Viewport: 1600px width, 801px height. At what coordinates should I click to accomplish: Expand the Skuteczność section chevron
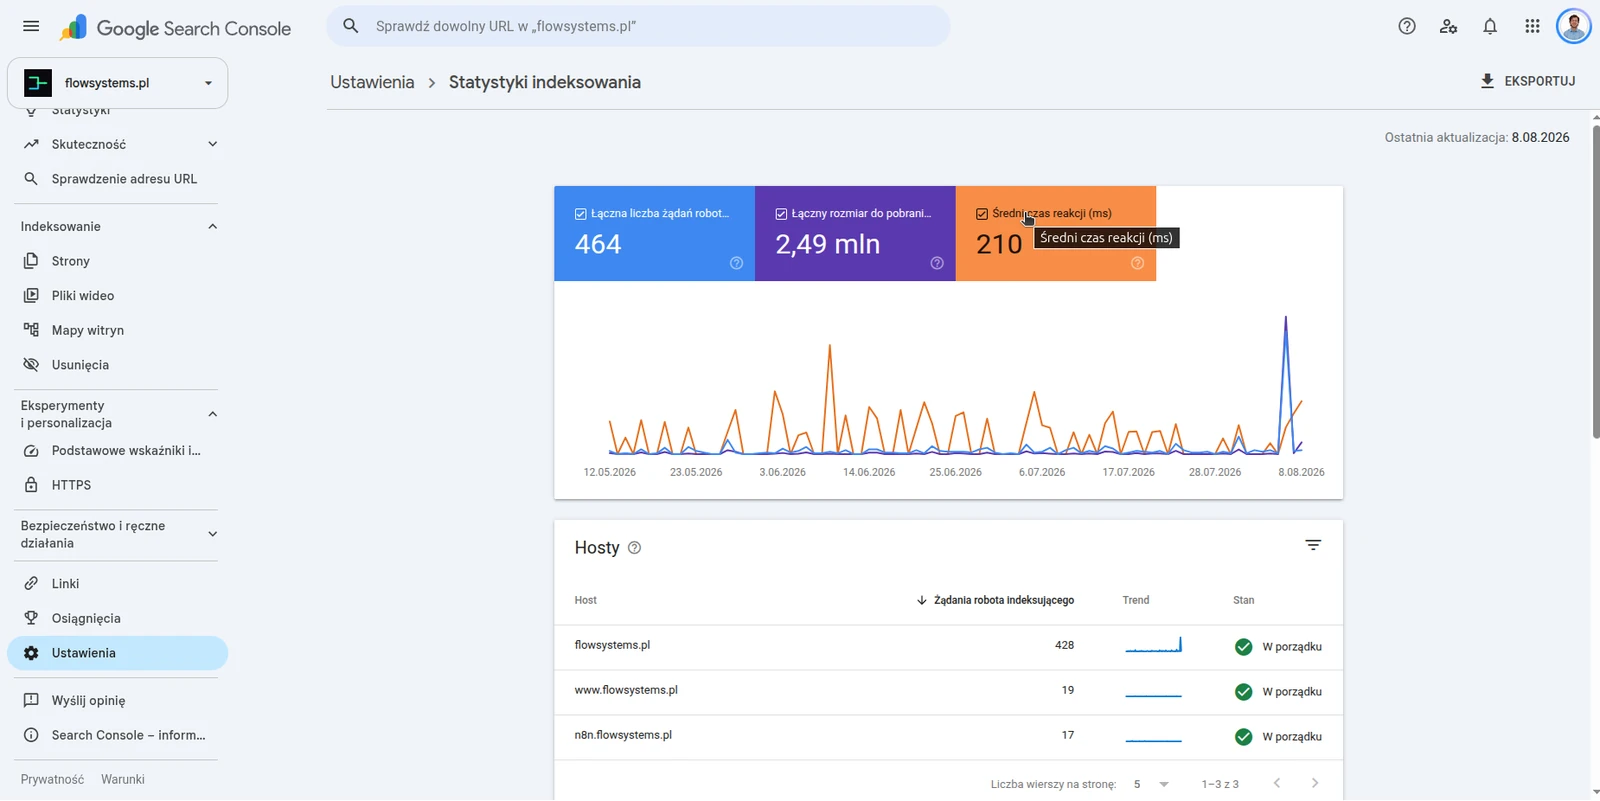tap(212, 144)
